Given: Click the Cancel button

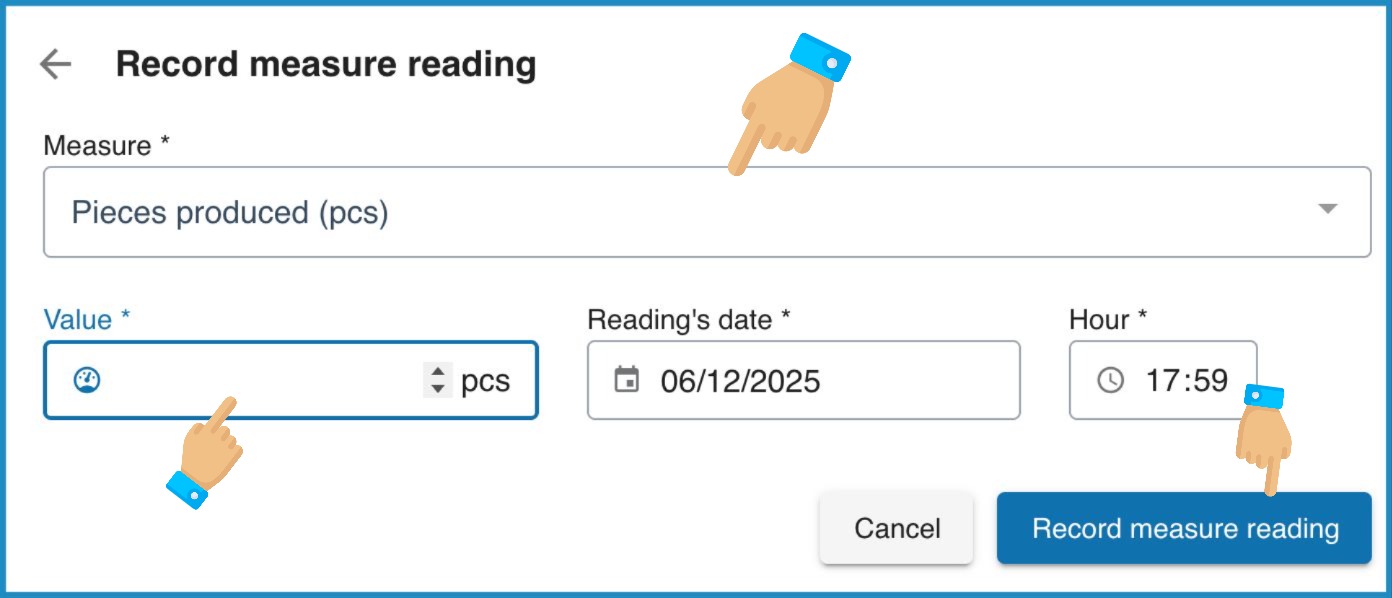Looking at the screenshot, I should 896,528.
